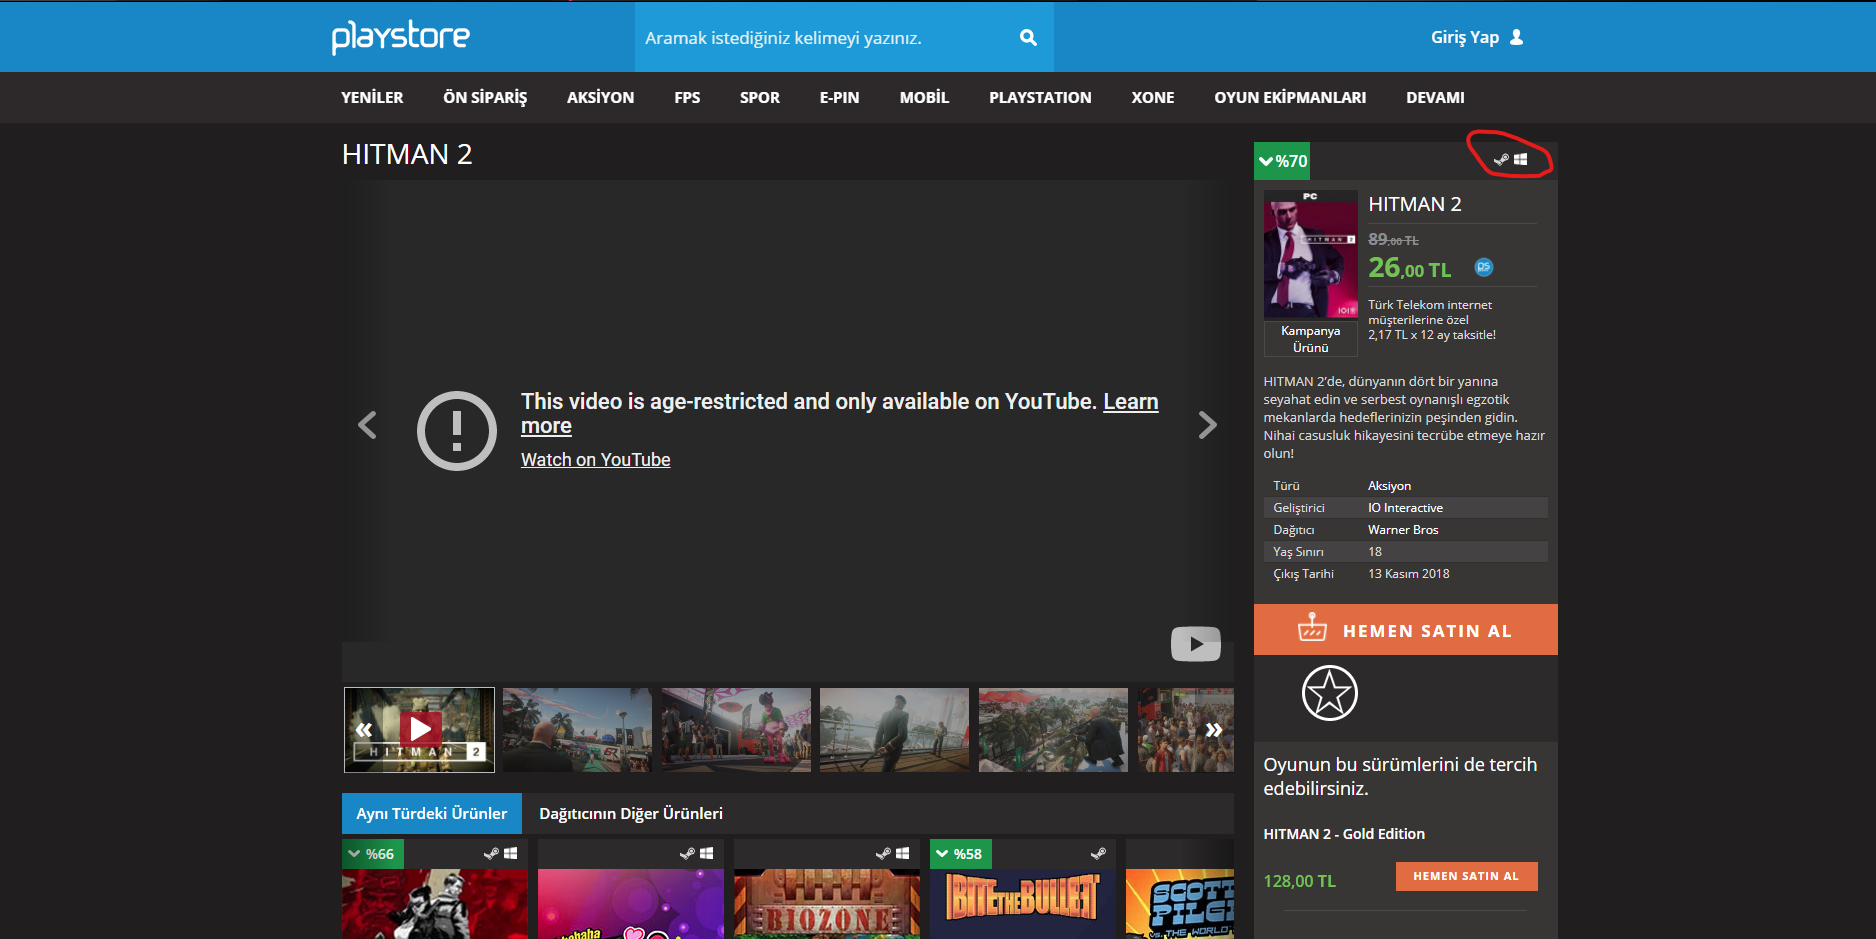Screen dimensions: 1876x939
Task: Click the Steam platform icon above HITMAN 2 details
Action: (x=1500, y=160)
